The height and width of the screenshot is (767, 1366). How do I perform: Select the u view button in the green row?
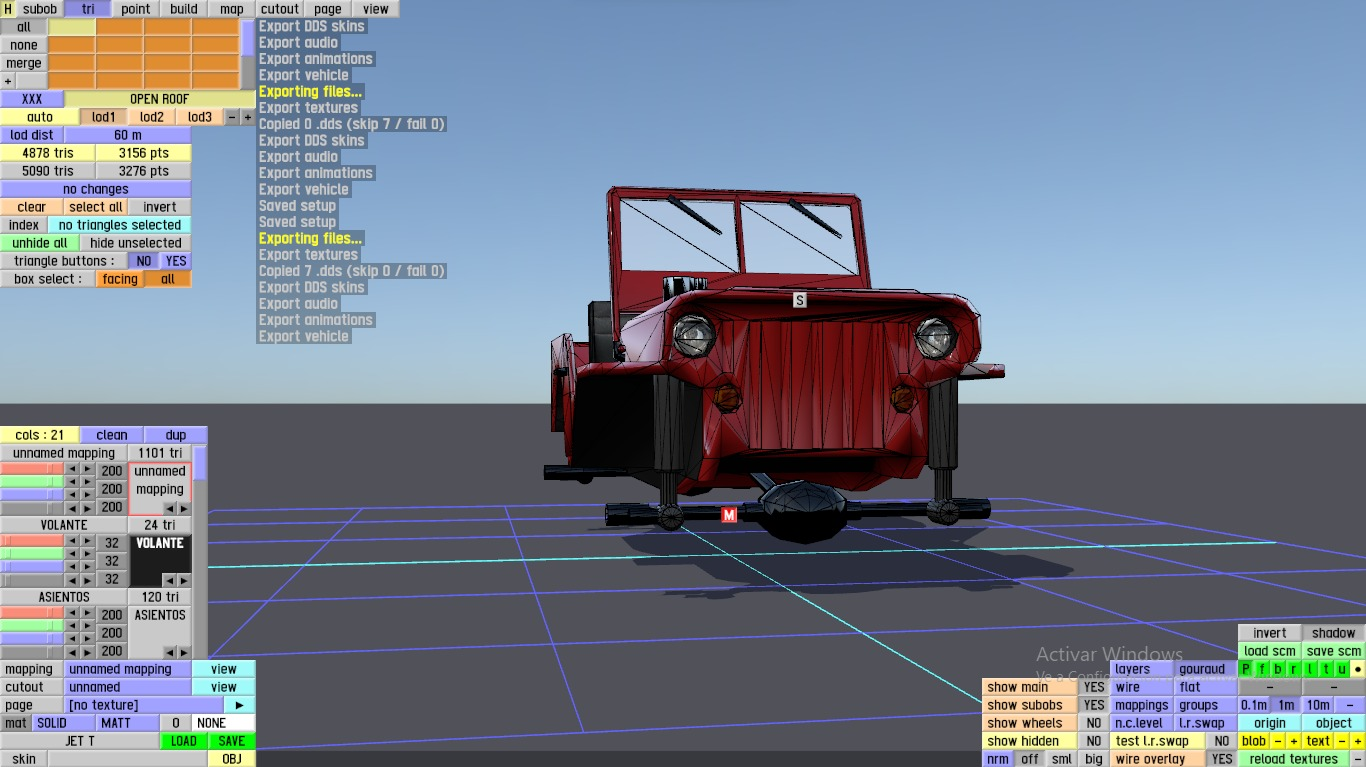(x=1342, y=669)
